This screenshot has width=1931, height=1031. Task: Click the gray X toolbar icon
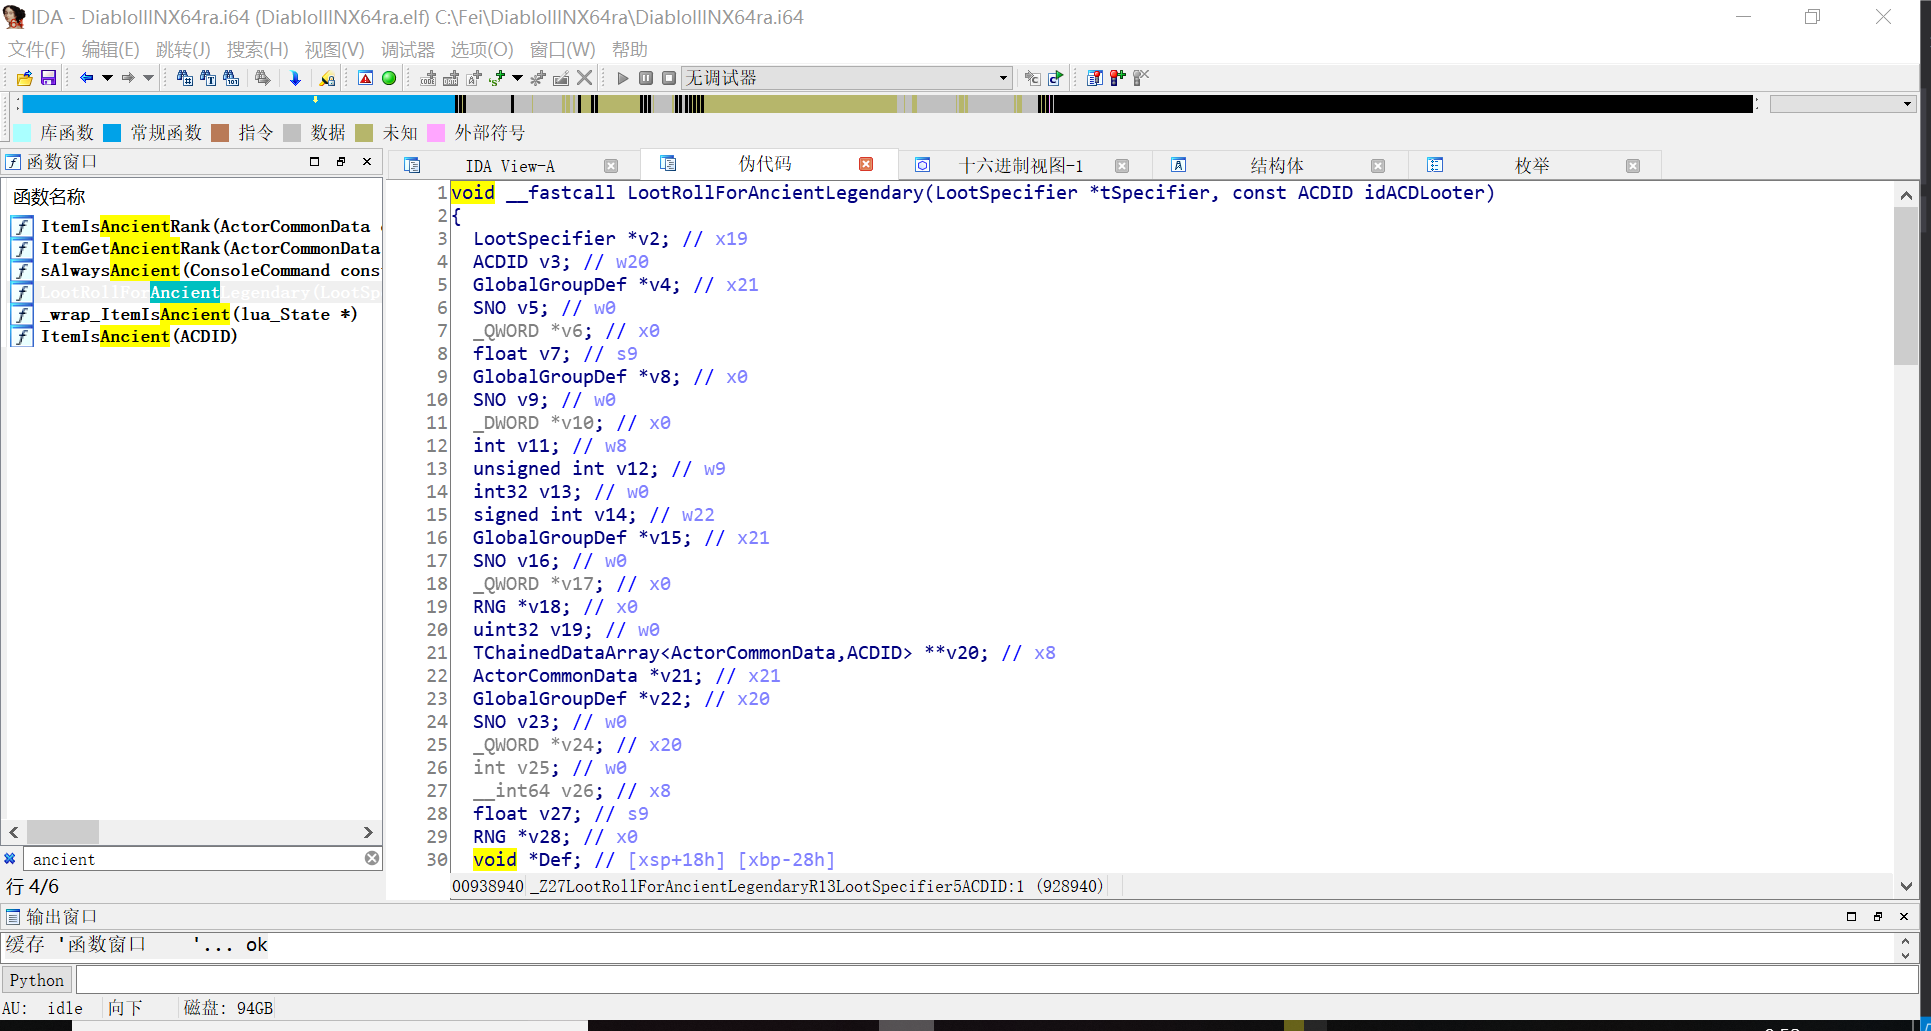click(585, 78)
